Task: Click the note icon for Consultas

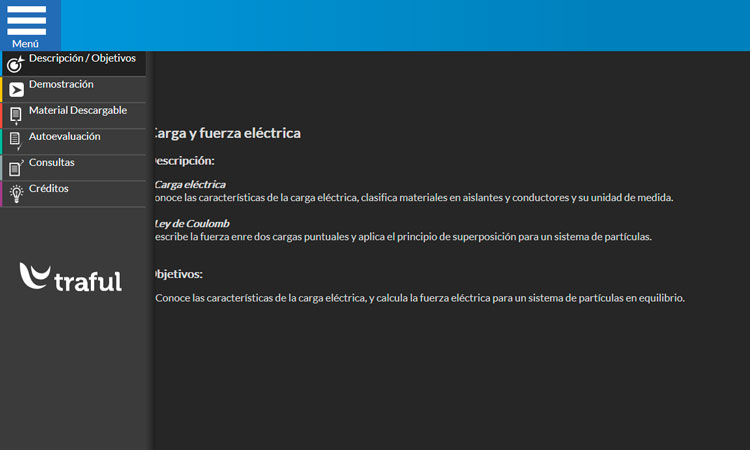Action: [x=16, y=168]
